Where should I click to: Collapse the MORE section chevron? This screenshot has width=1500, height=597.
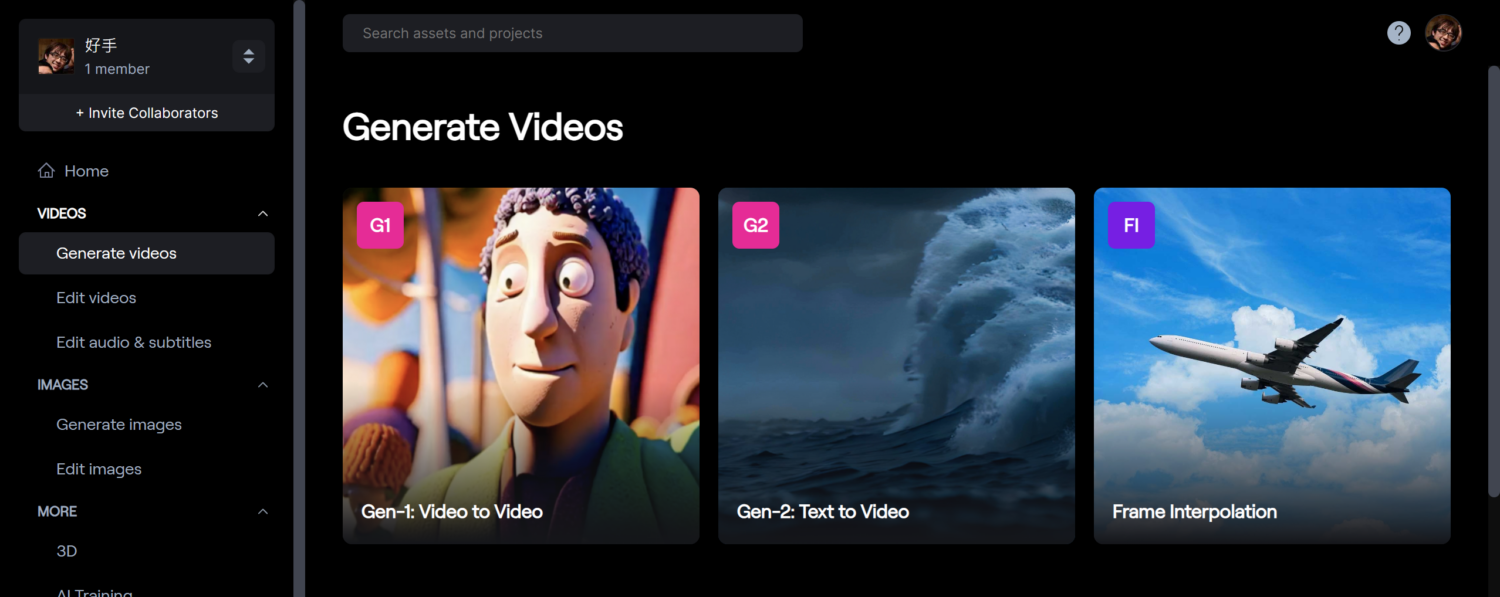click(263, 511)
